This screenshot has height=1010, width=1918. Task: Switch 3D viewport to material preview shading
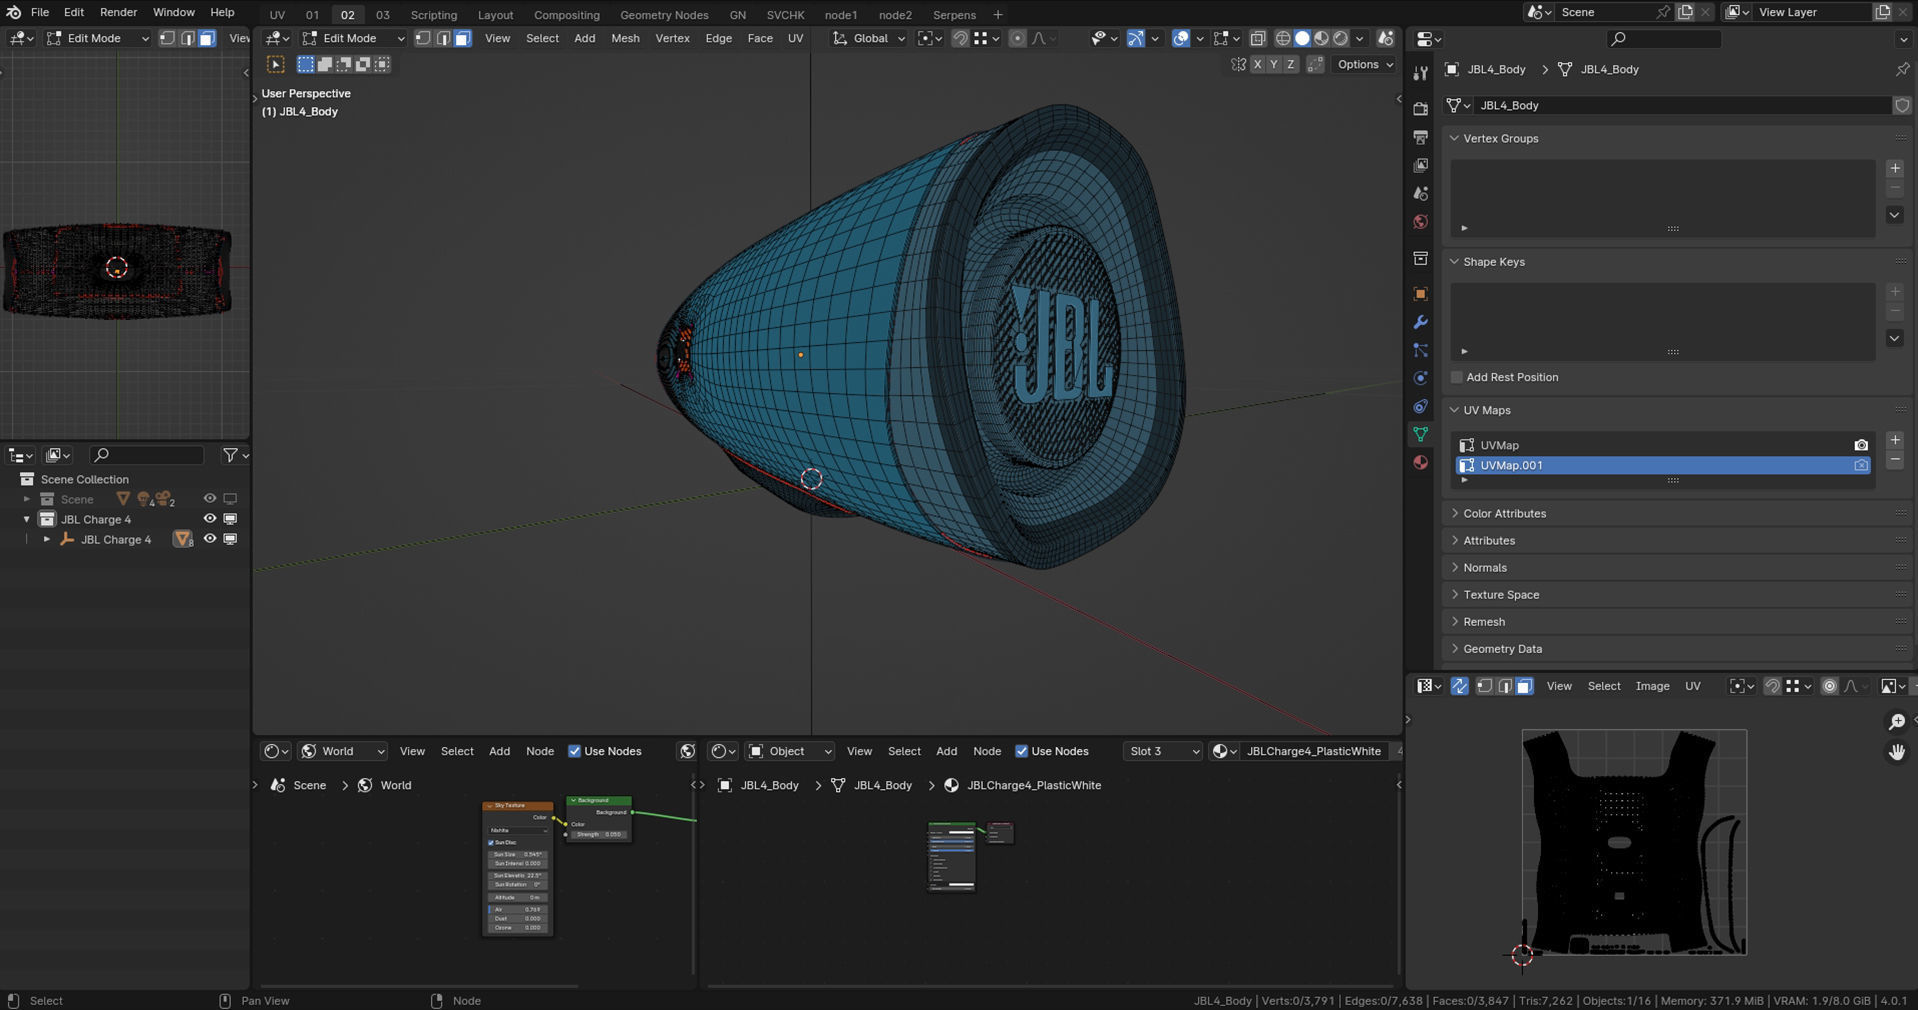(x=1322, y=38)
